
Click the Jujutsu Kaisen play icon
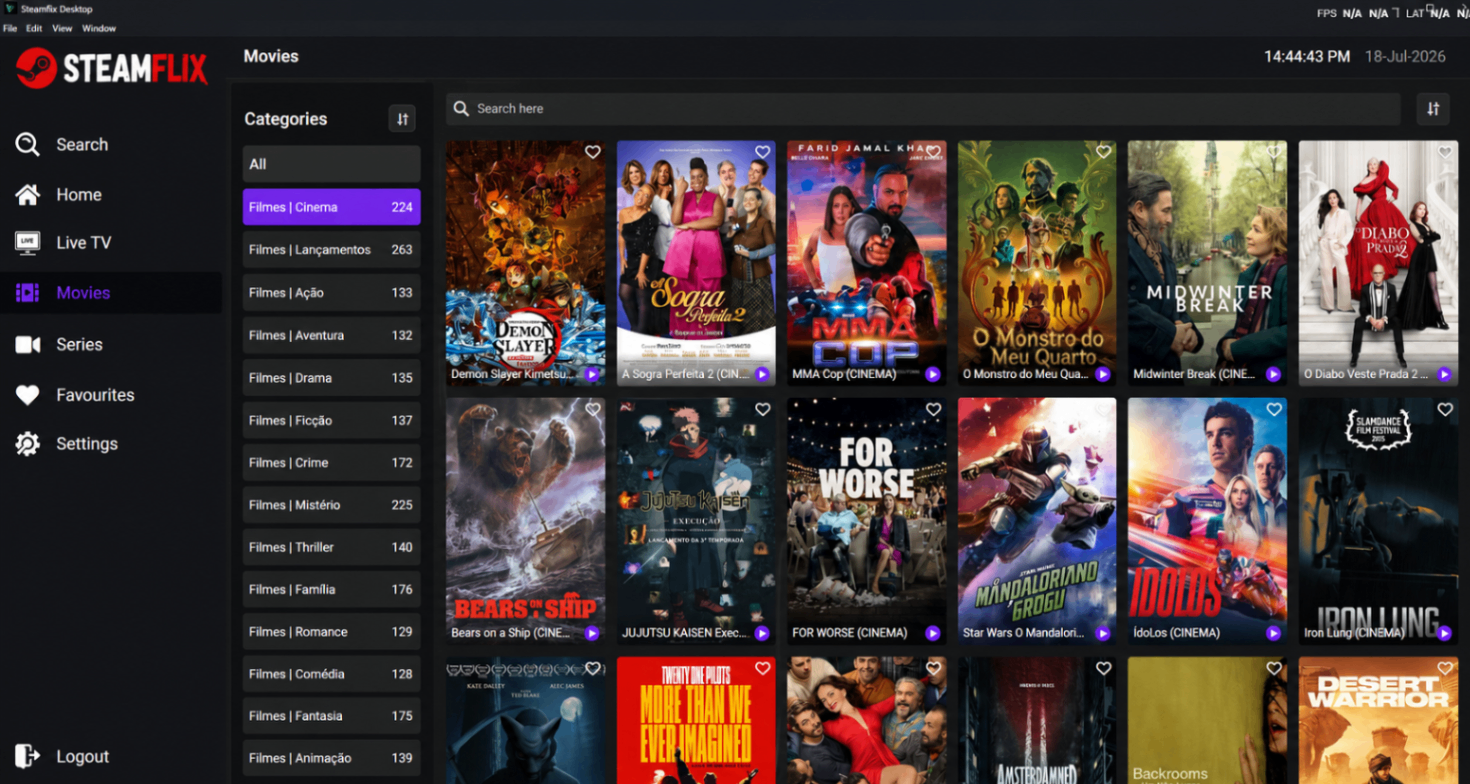[x=762, y=633]
